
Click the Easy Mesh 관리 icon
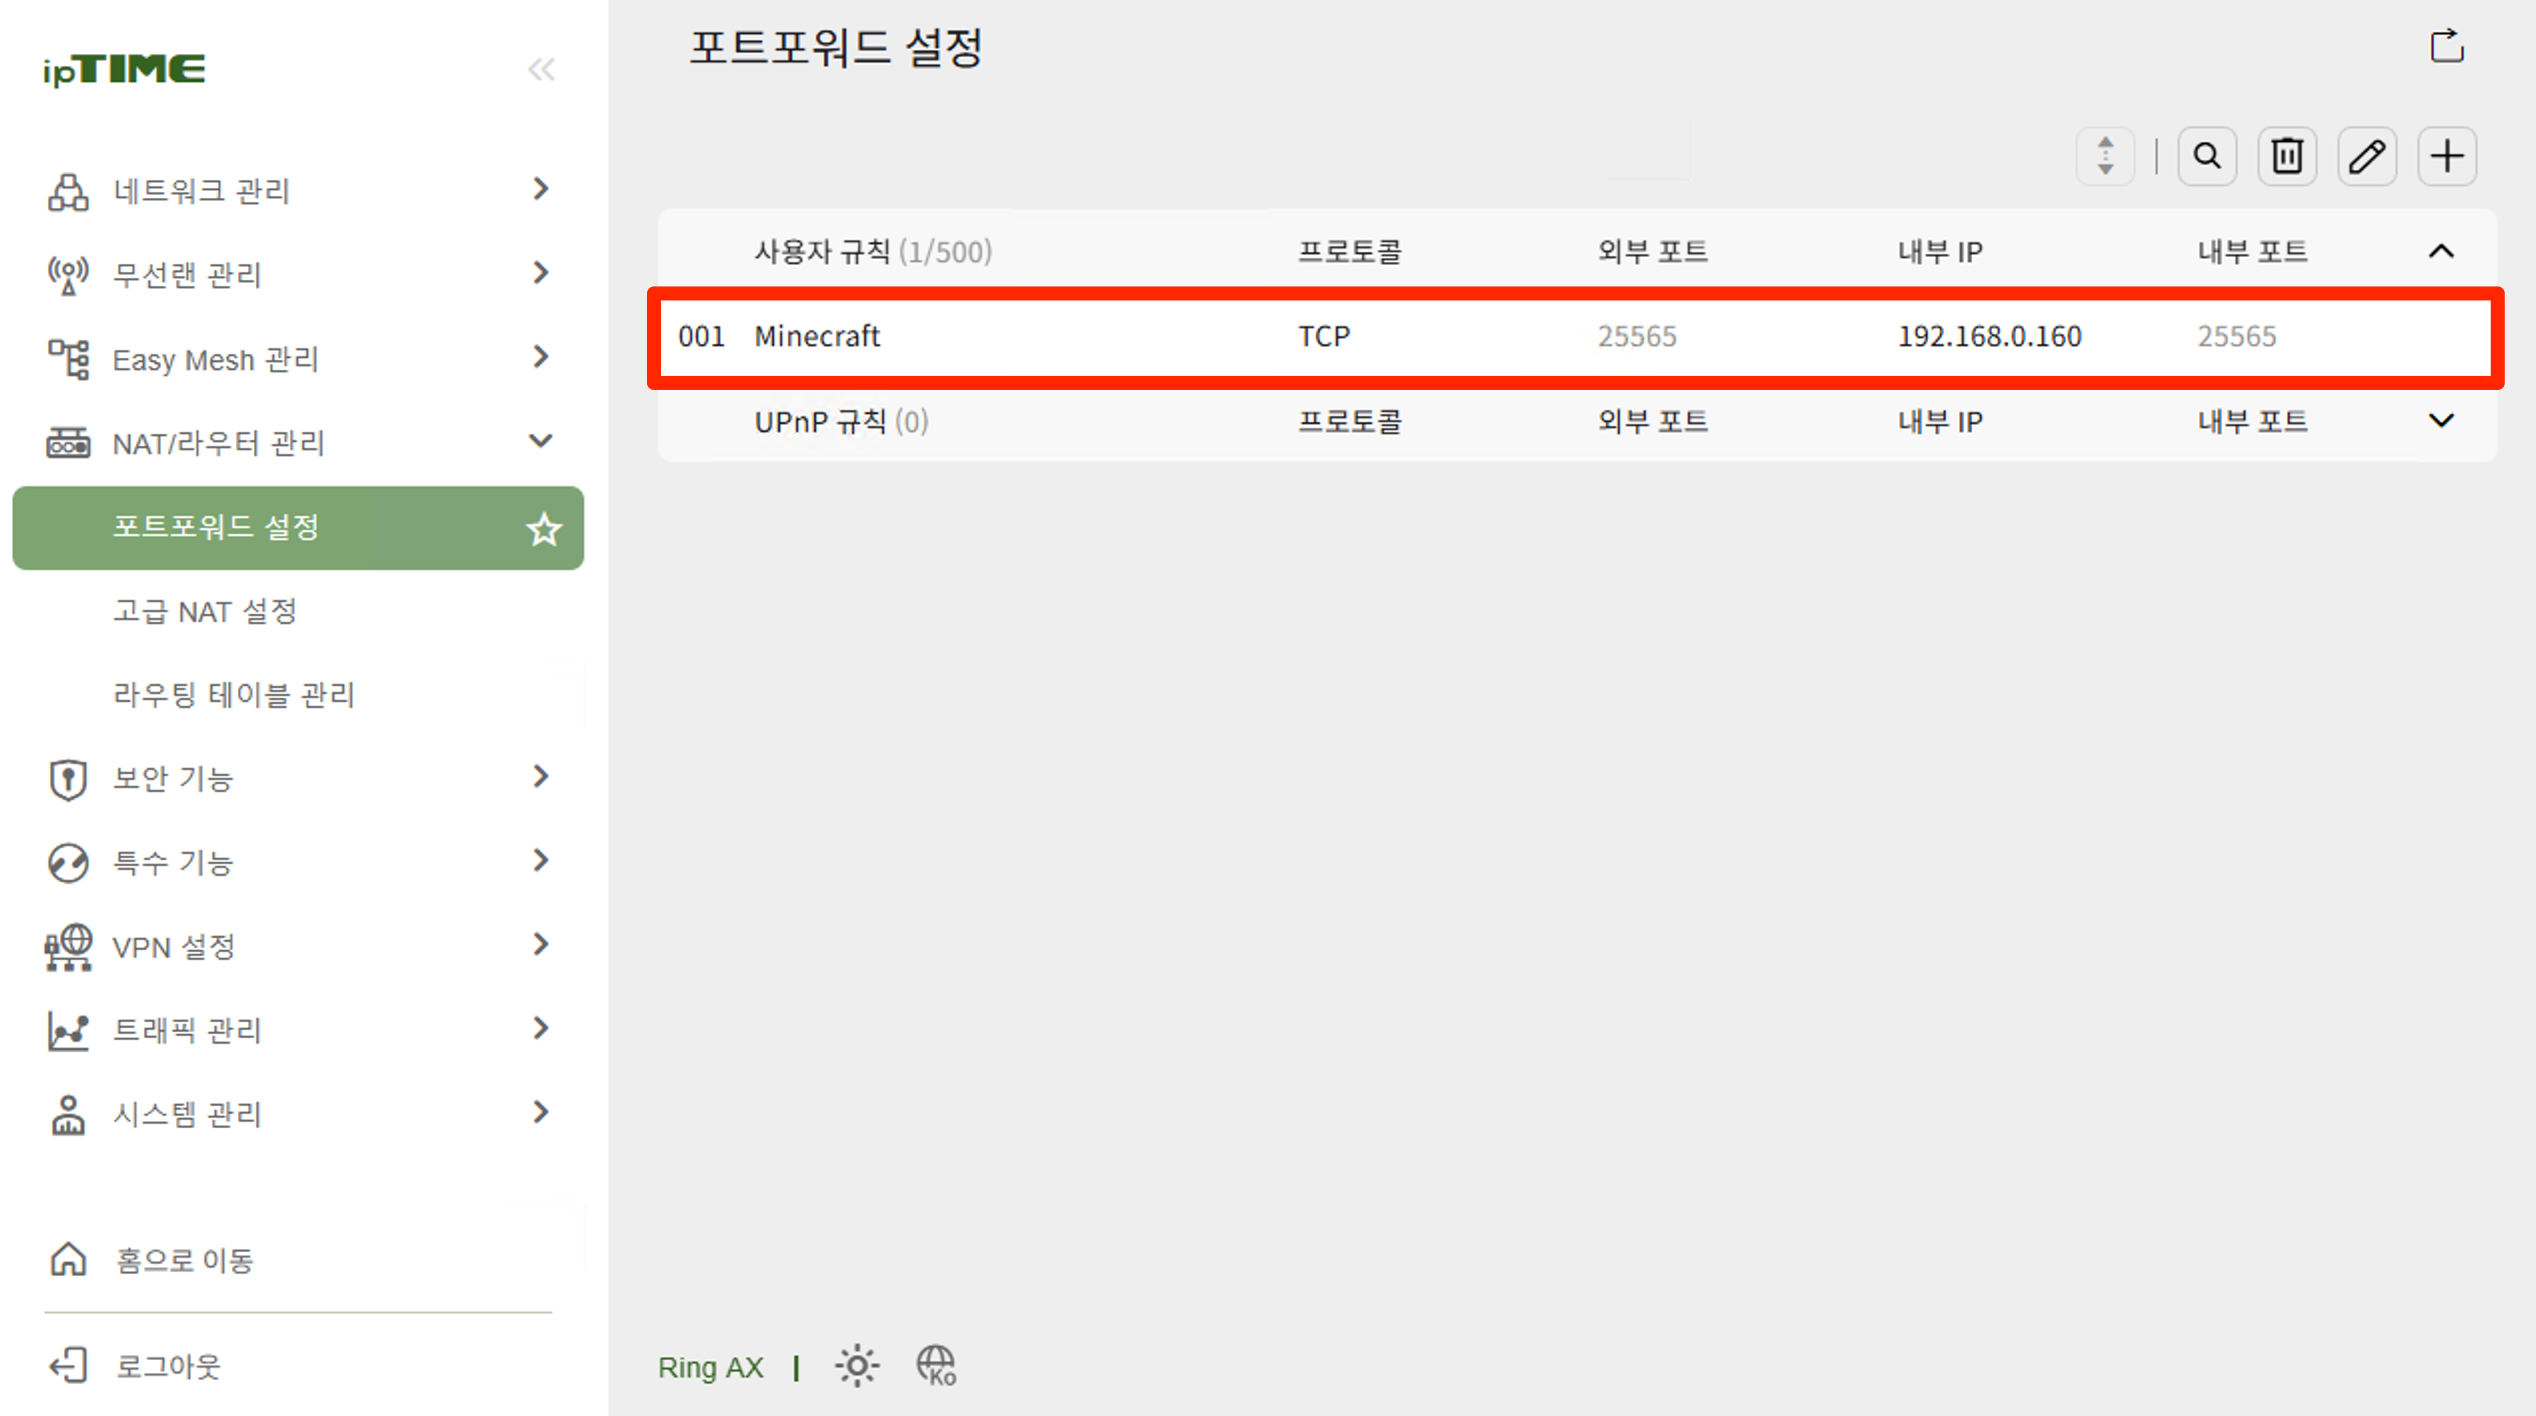coord(68,359)
